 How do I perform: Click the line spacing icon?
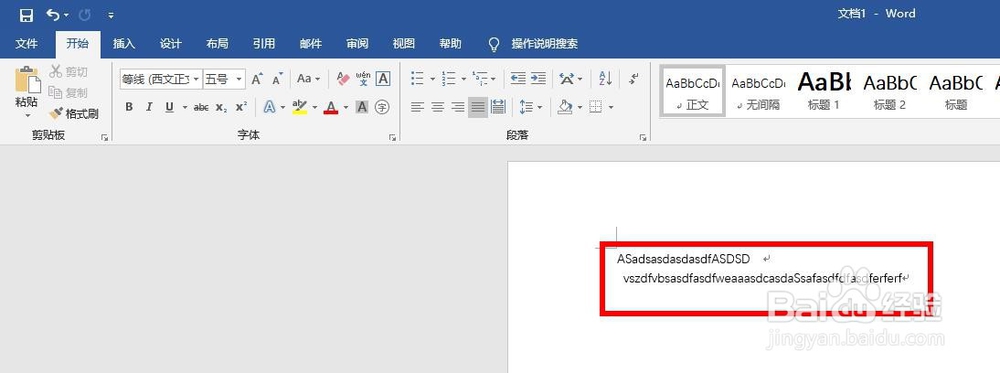526,107
